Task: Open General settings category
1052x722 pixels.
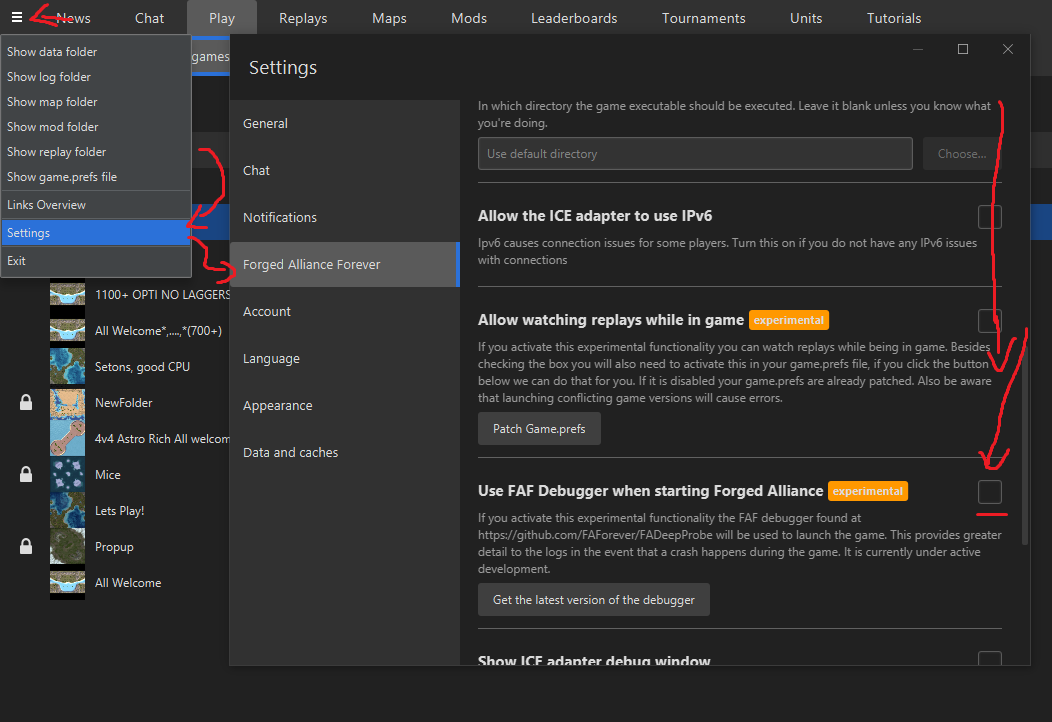Action: click(x=344, y=123)
